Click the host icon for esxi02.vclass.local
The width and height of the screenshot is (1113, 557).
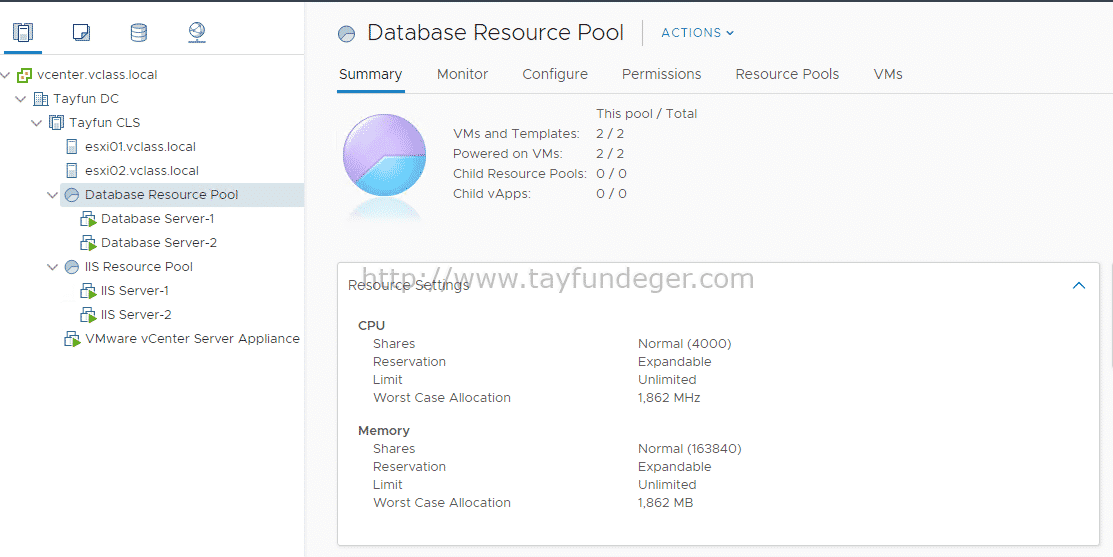coord(72,171)
